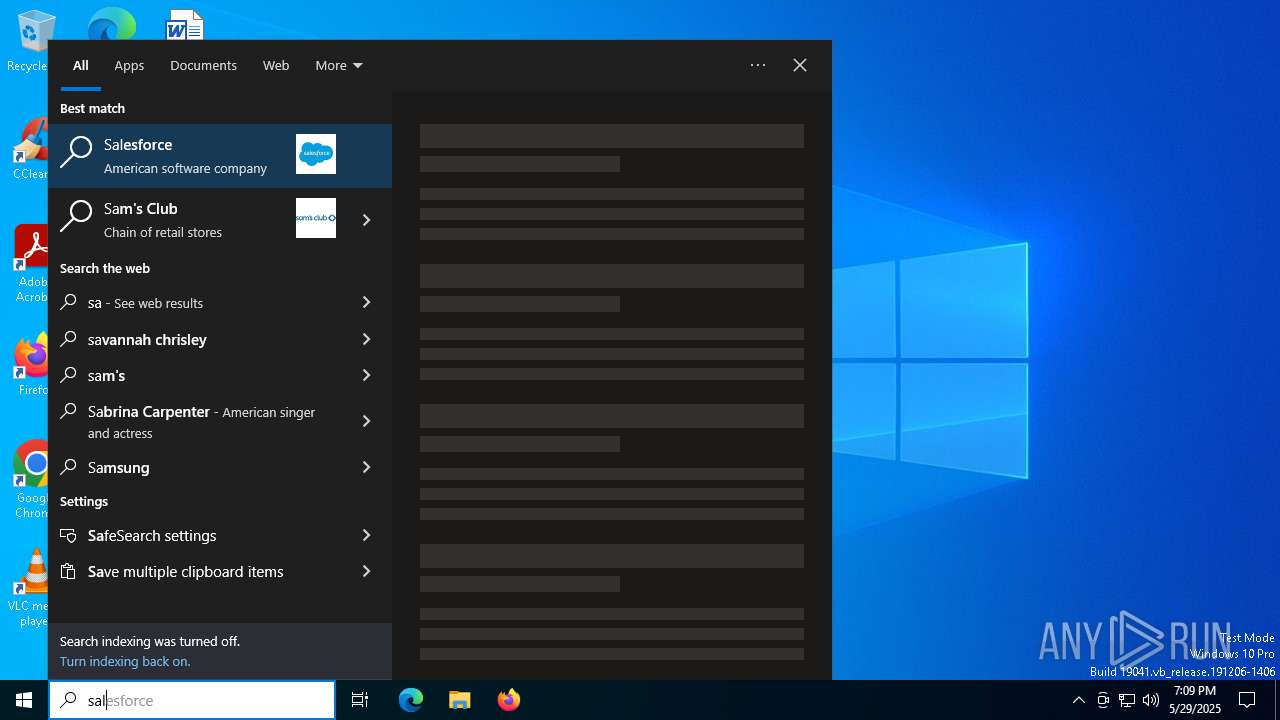1280x720 pixels.
Task: Select the Adobe Acrobat desktop shortcut
Action: tap(30, 264)
